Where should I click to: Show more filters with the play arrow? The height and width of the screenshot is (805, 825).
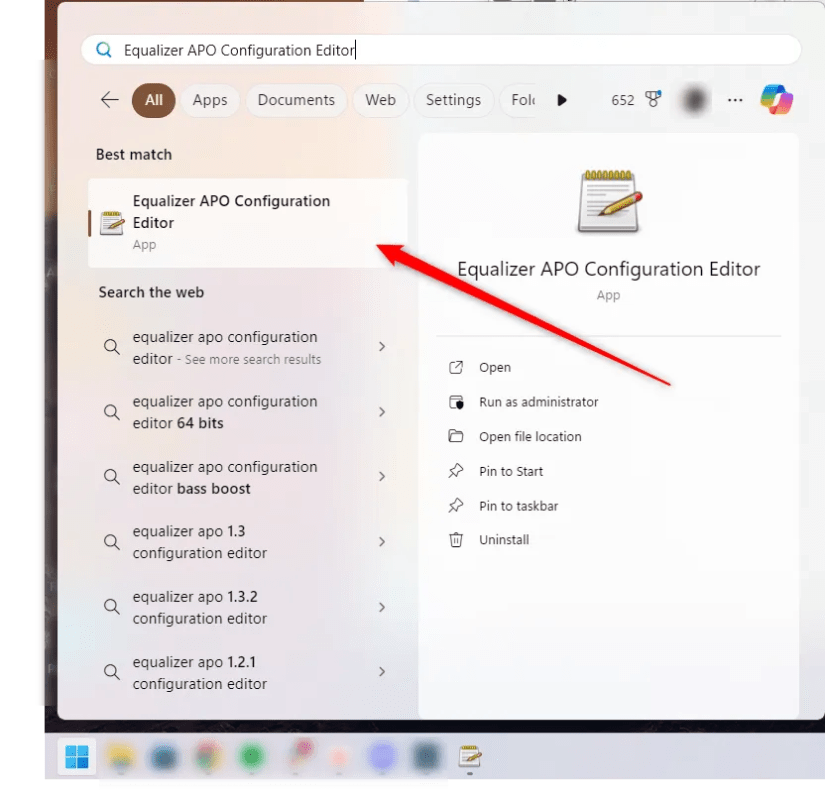click(x=562, y=100)
